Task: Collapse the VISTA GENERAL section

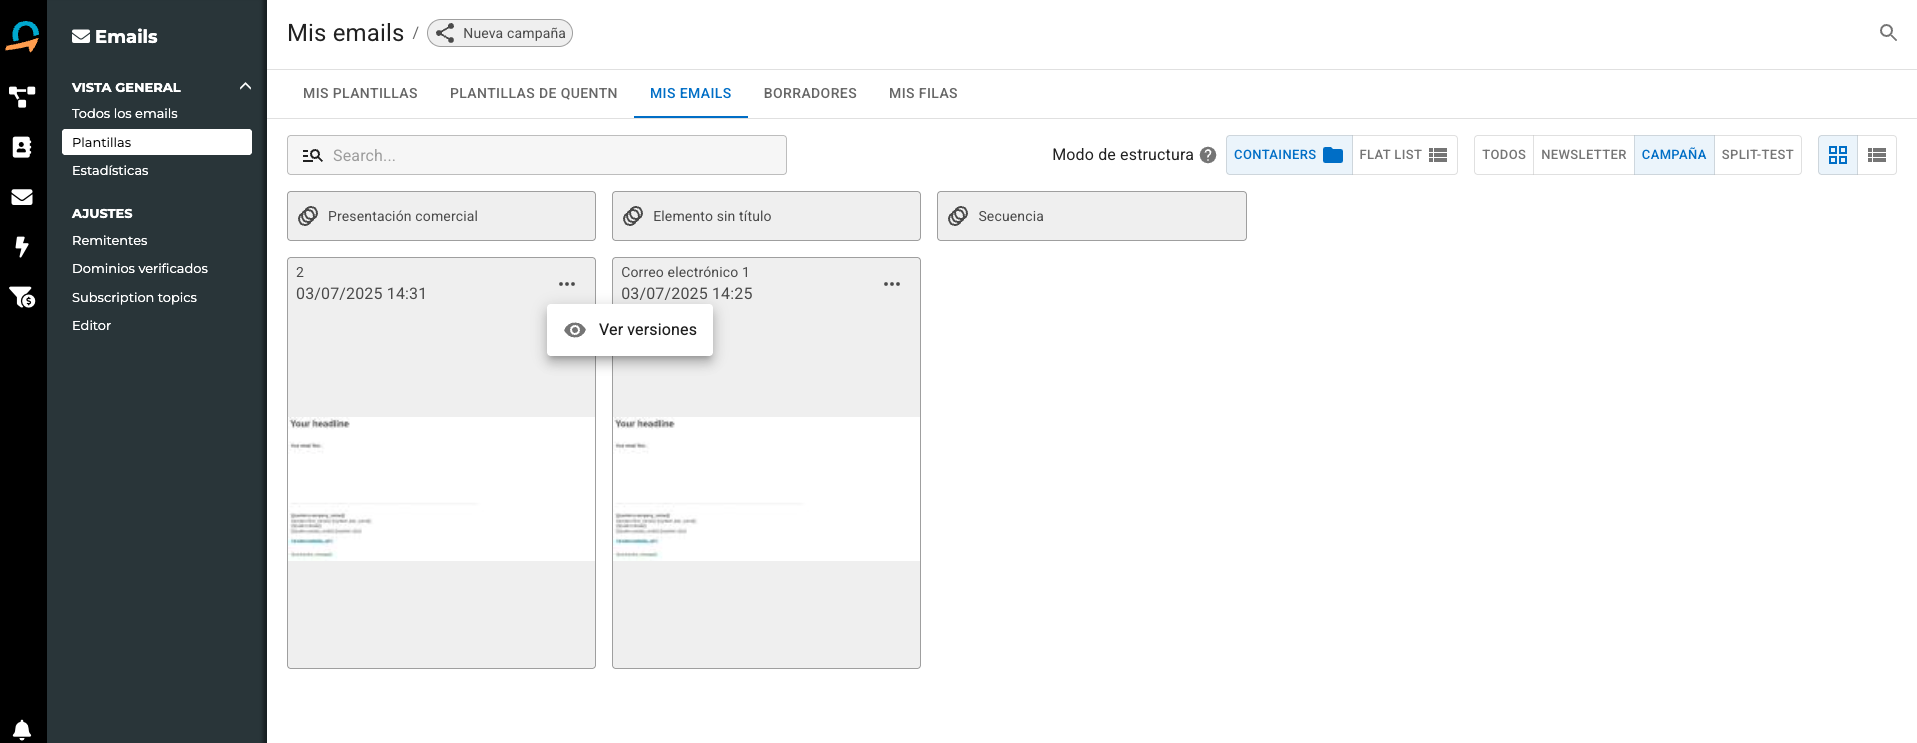Action: (245, 87)
